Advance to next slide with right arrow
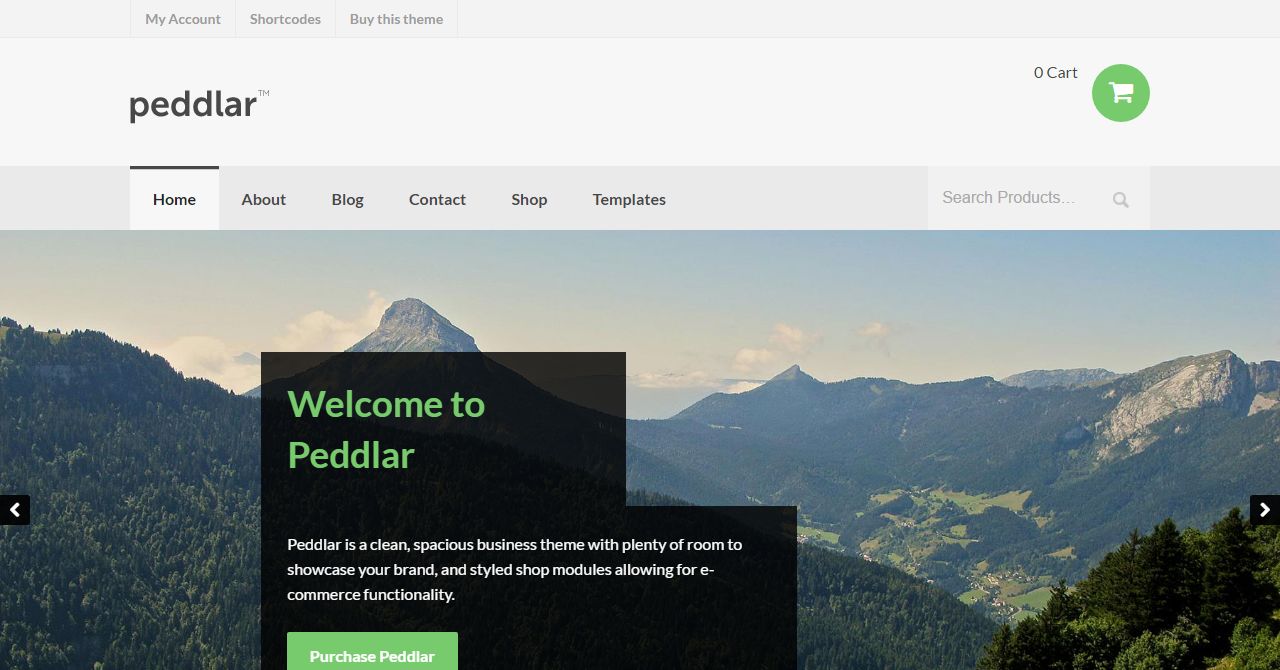Image resolution: width=1280 pixels, height=670 pixels. [1265, 510]
